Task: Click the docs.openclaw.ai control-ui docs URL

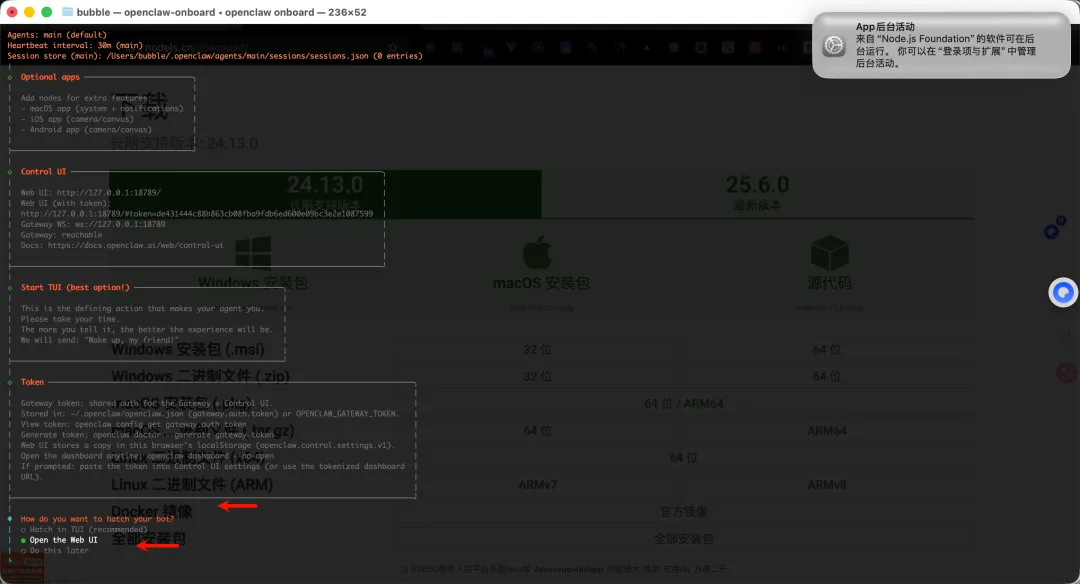Action: 135,245
